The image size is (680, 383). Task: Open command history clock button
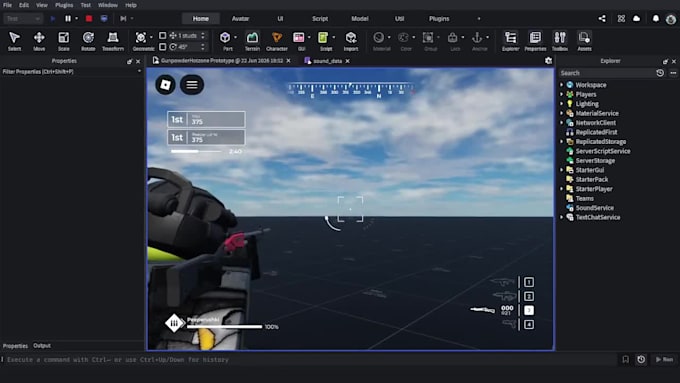coord(641,359)
